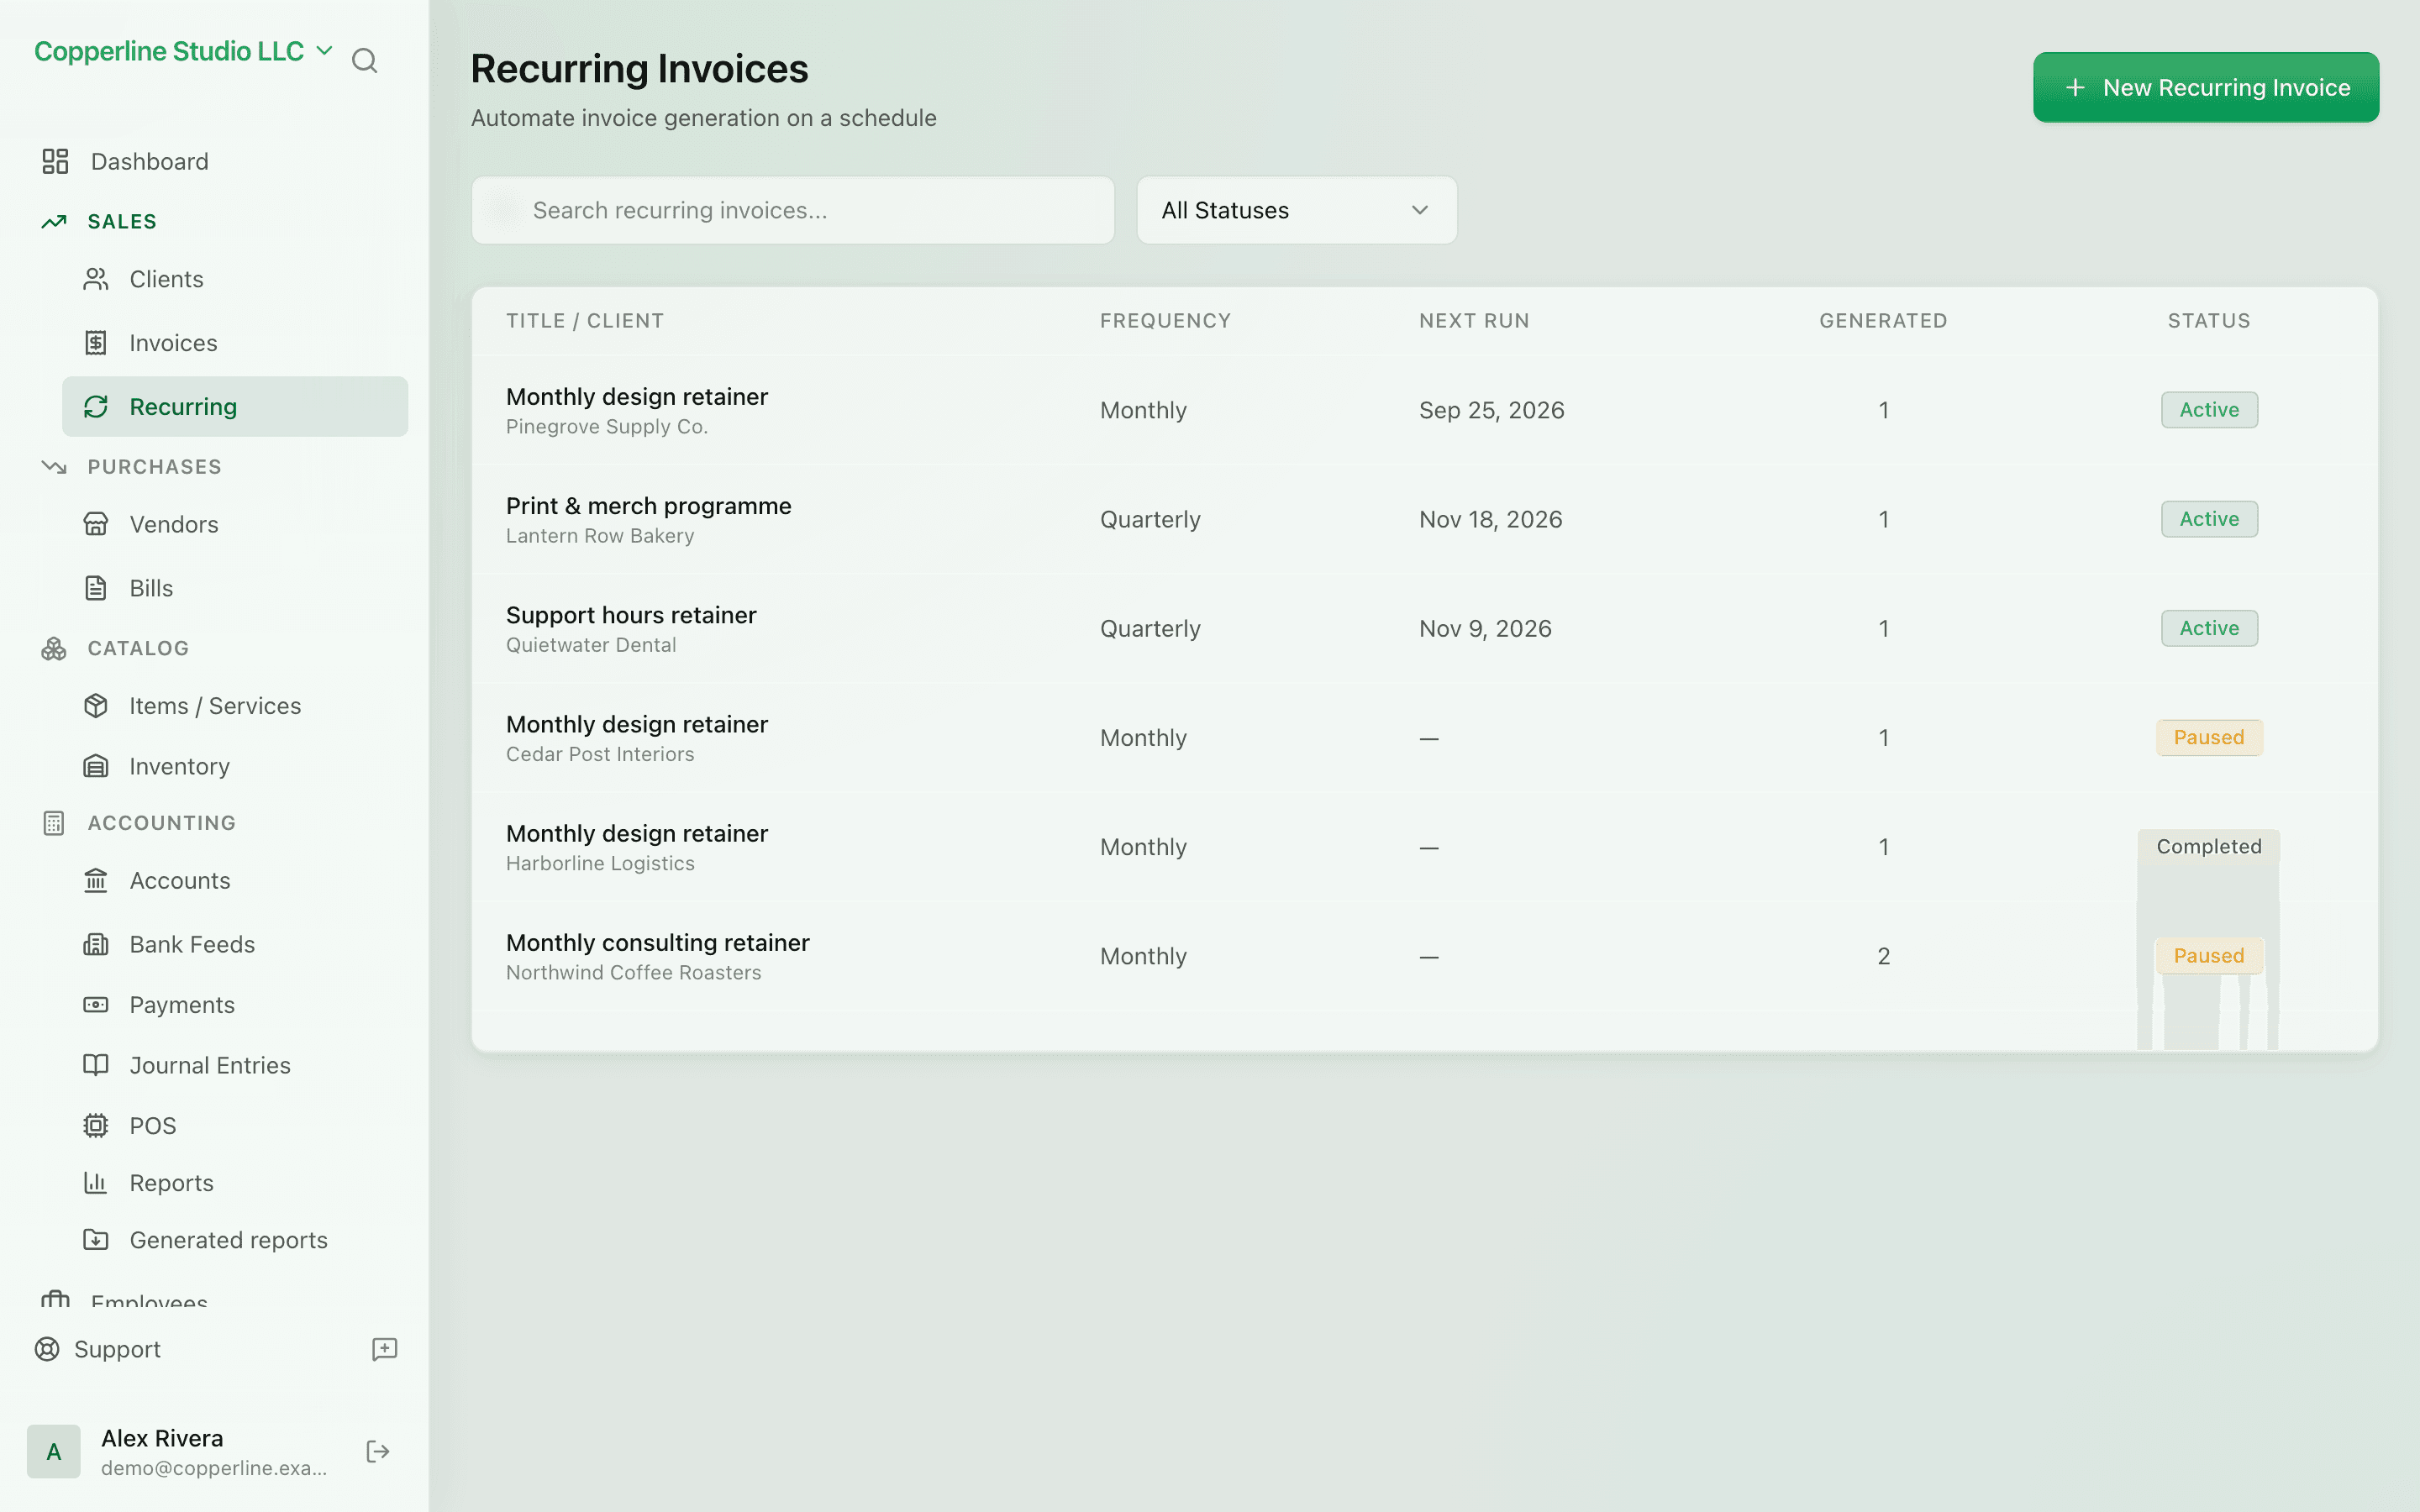Click the Nov 18, 2026 next run date
Image resolution: width=2420 pixels, height=1512 pixels.
click(1490, 519)
